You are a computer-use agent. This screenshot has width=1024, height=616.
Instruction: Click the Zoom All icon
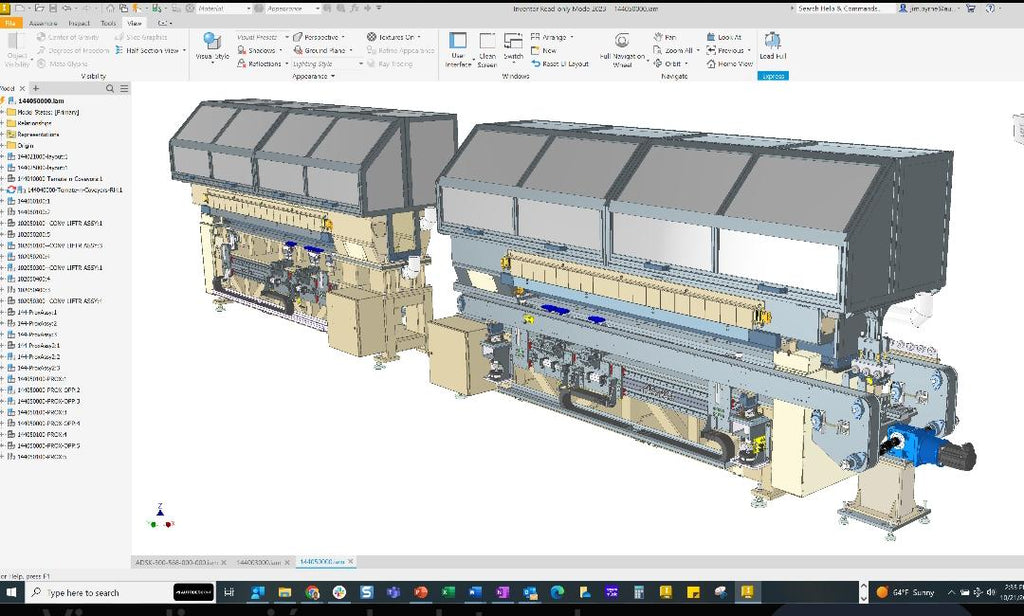(x=658, y=50)
